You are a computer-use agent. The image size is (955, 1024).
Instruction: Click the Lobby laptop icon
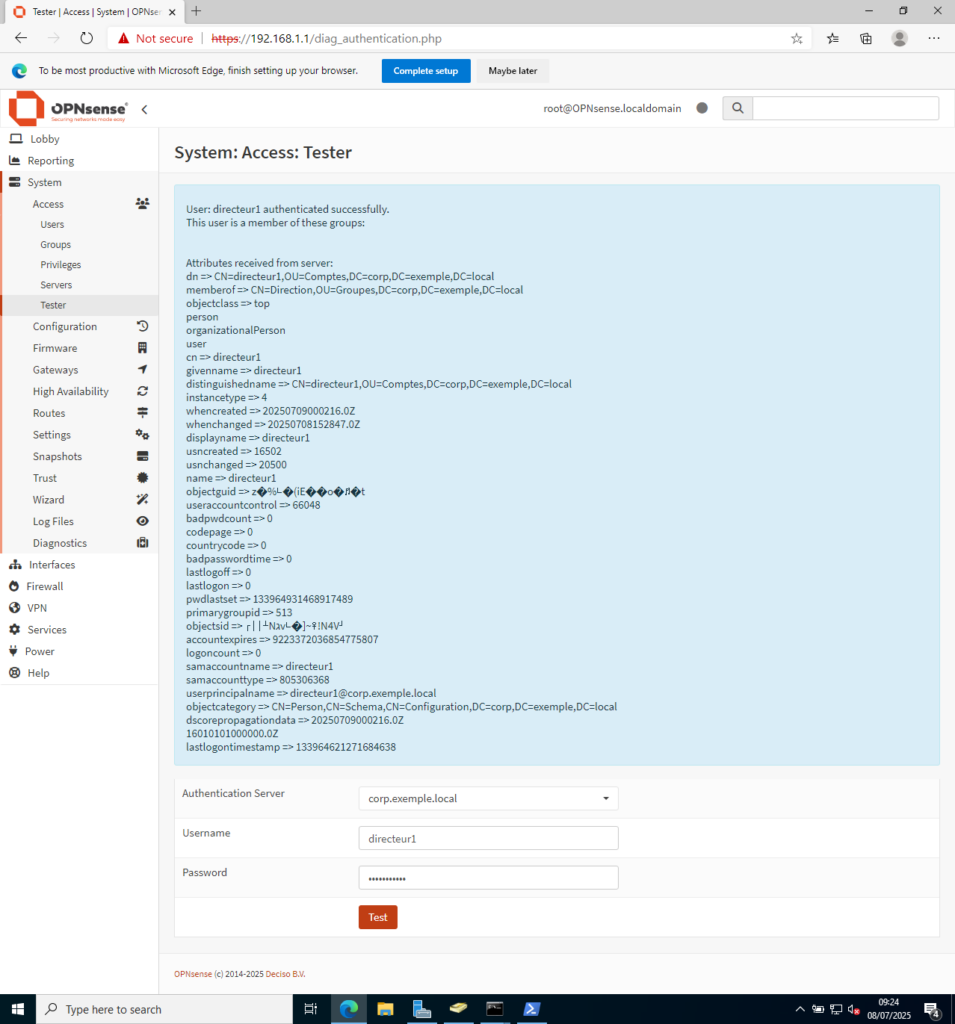coord(16,138)
